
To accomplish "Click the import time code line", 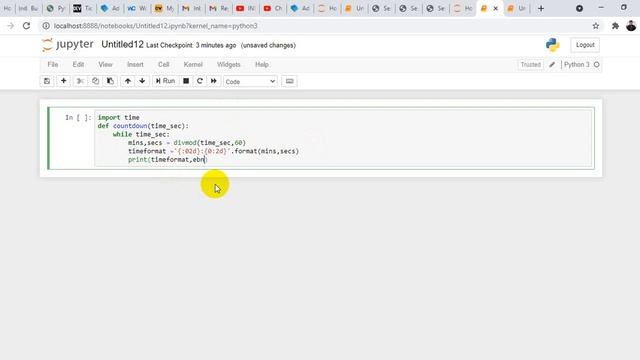I will point(118,118).
